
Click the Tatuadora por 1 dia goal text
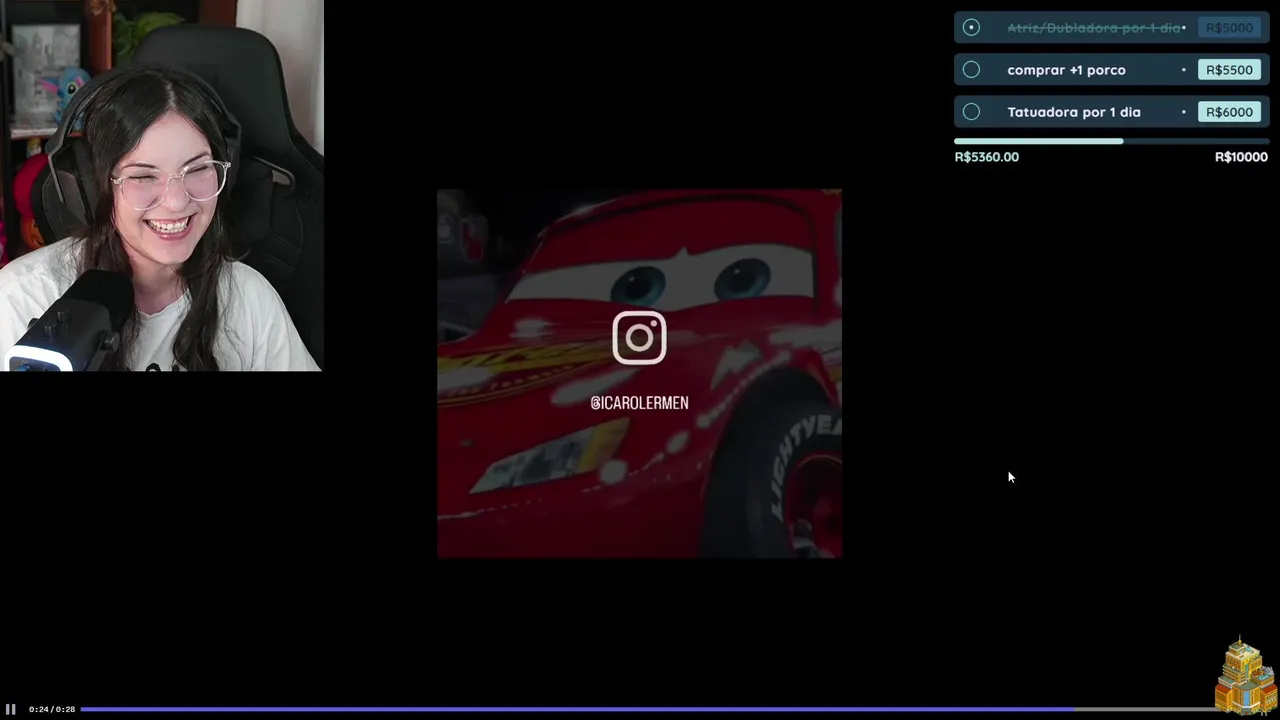pos(1074,112)
